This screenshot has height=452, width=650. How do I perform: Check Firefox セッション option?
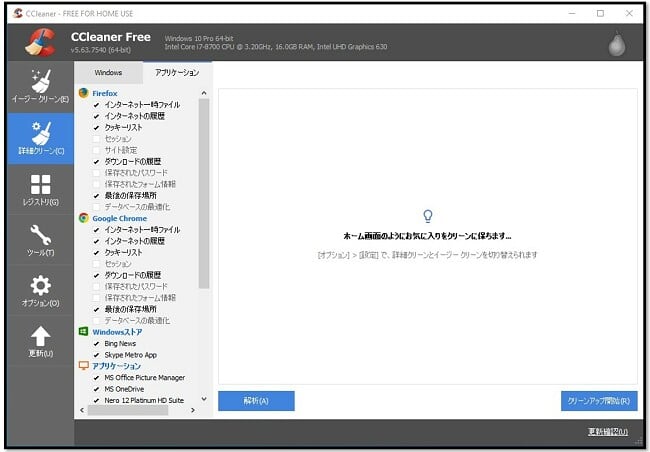click(x=96, y=139)
